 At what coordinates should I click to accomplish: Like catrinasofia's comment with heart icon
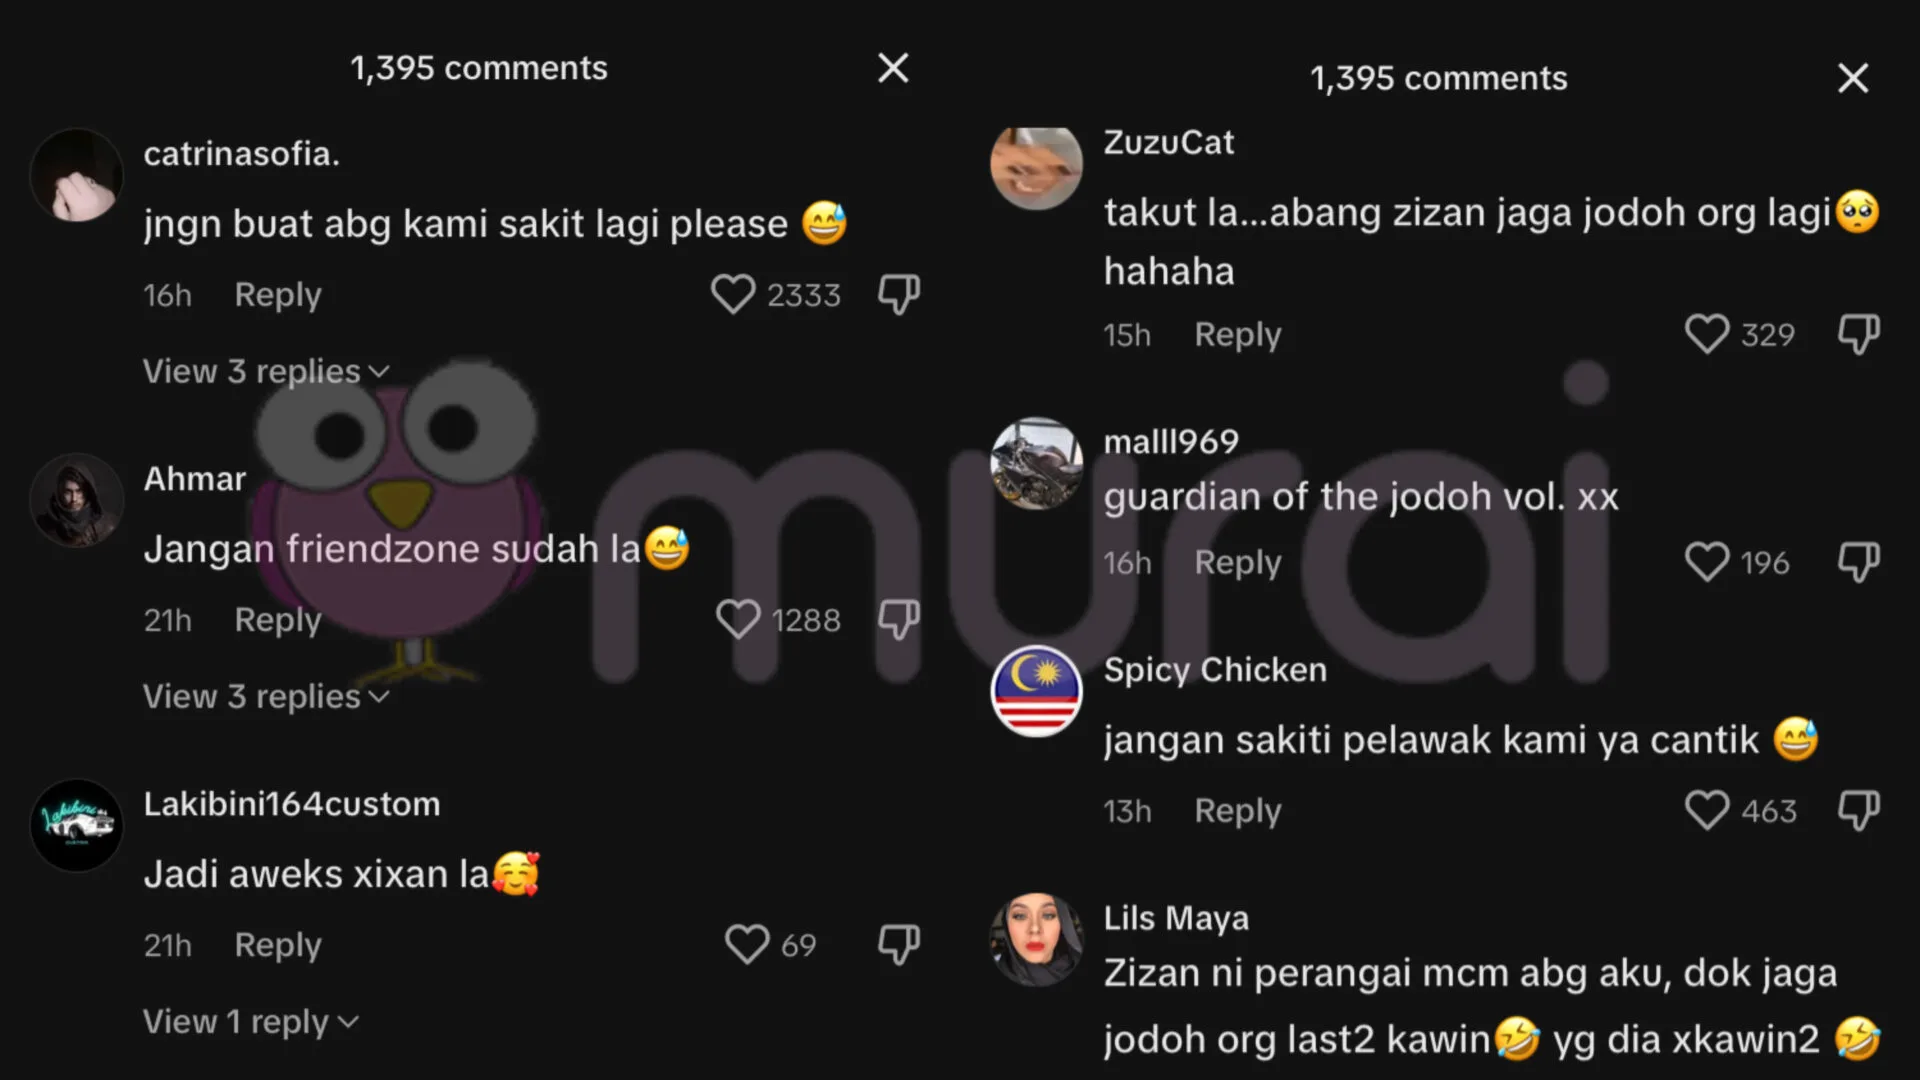[733, 295]
